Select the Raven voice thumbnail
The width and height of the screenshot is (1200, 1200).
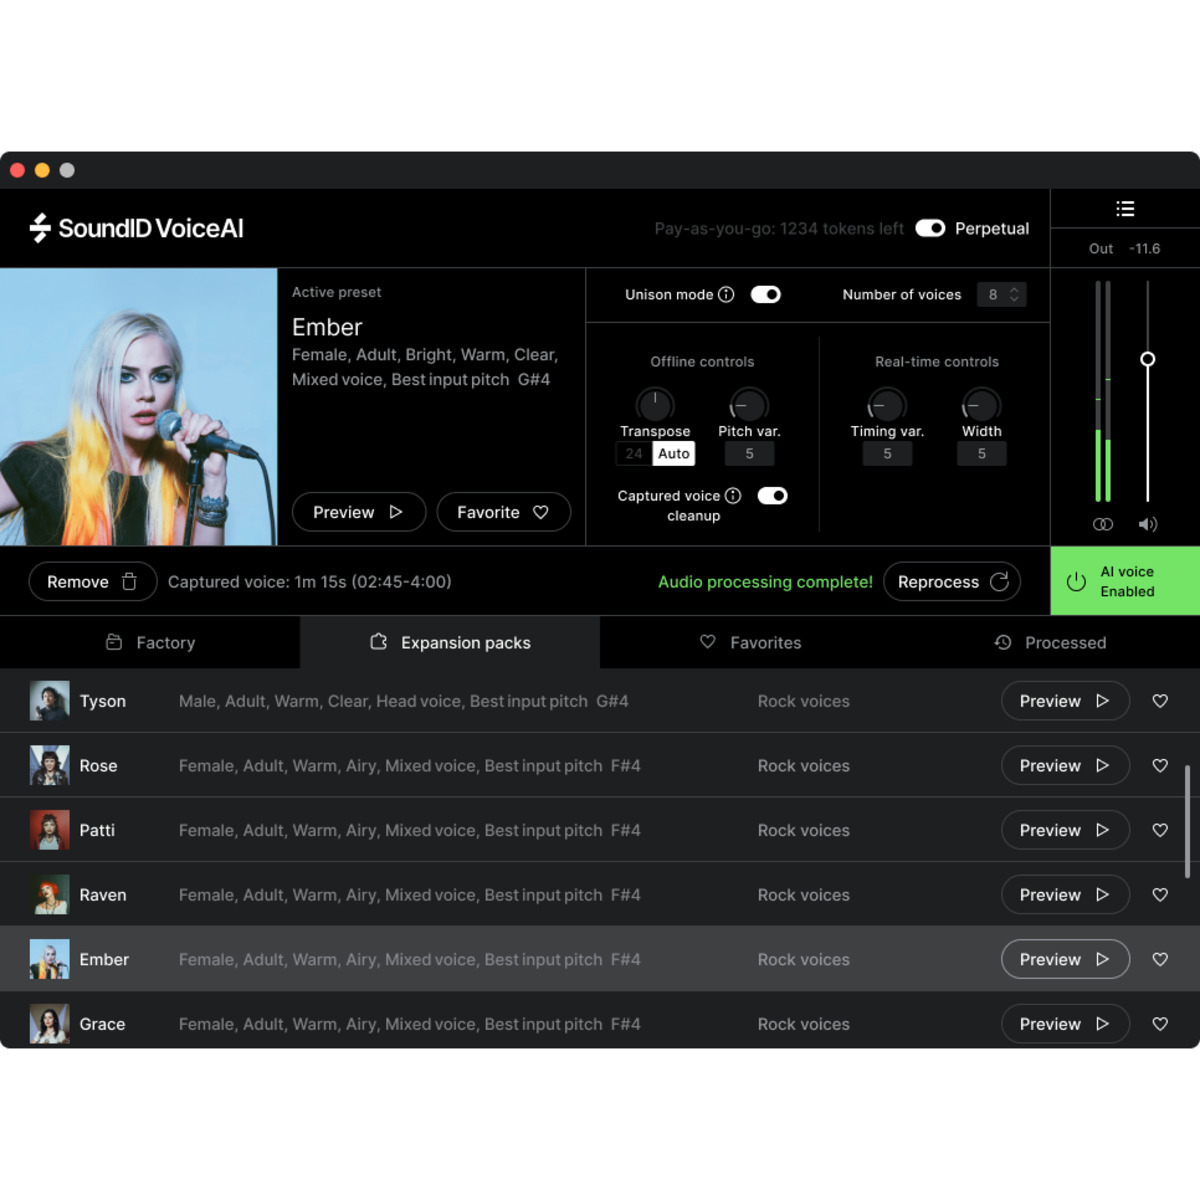[49, 895]
